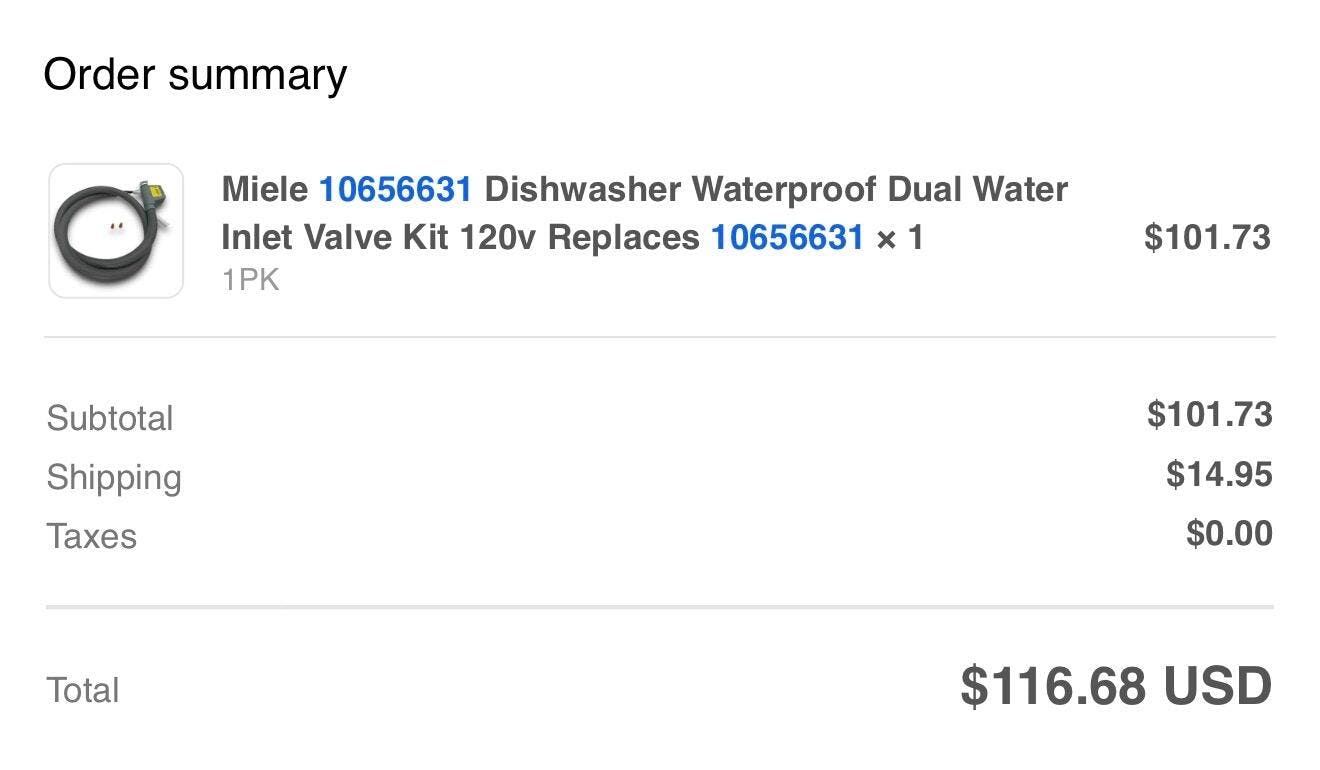Screen dimensions: 1320x770
Task: Open the 10656631 link after "Replaces"
Action: (x=787, y=238)
